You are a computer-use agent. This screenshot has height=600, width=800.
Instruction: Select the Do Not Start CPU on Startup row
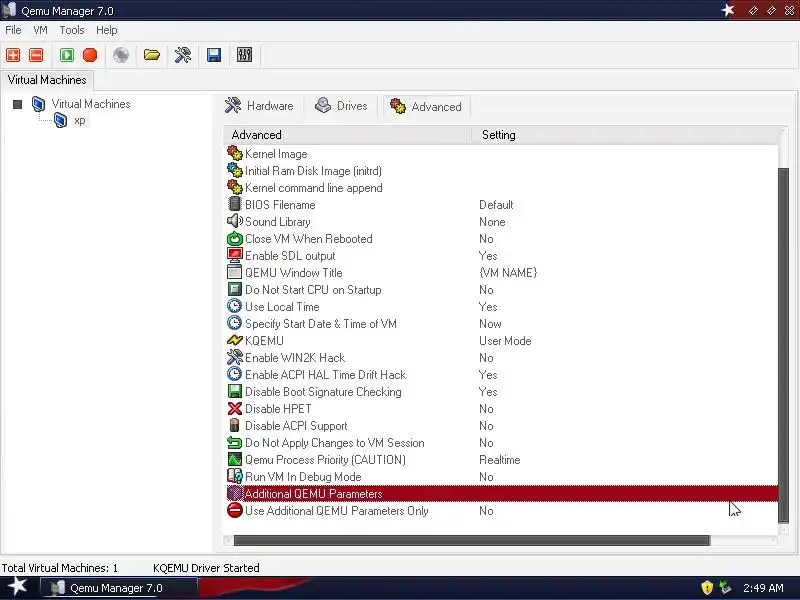pyautogui.click(x=502, y=289)
